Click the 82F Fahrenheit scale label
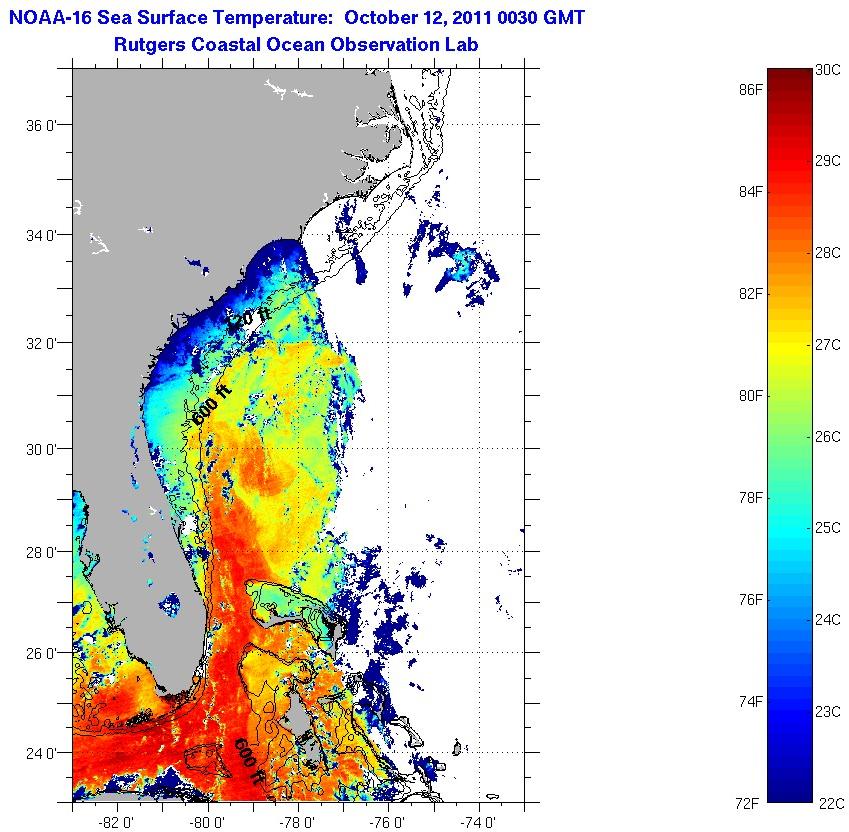The height and width of the screenshot is (832, 849). 750,293
